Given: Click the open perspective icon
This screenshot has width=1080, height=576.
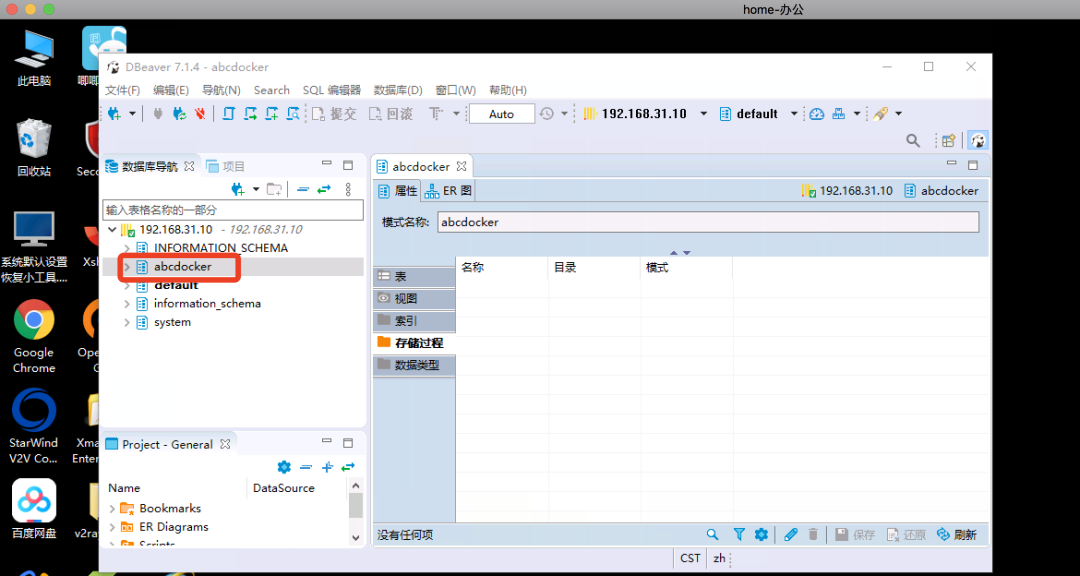Looking at the screenshot, I should [x=948, y=141].
